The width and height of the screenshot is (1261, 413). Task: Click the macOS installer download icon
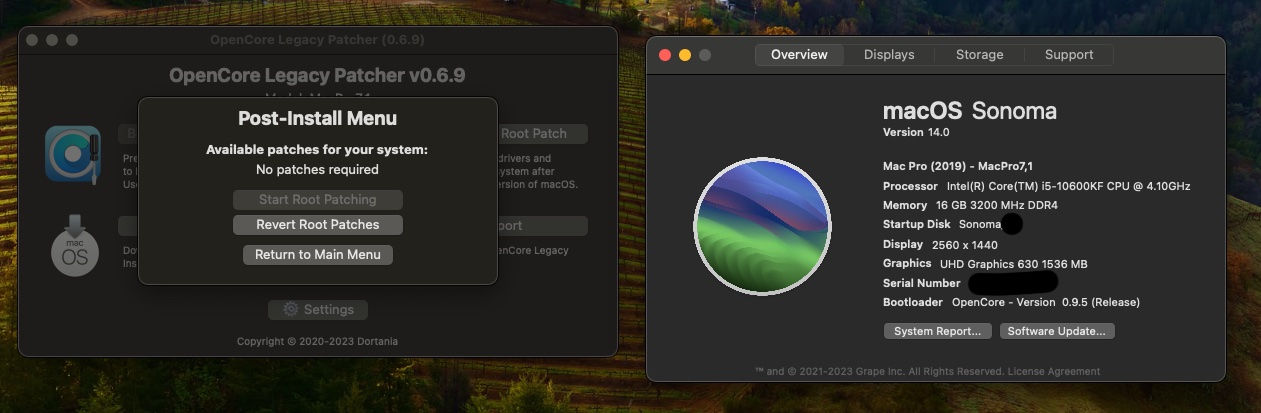[x=75, y=245]
